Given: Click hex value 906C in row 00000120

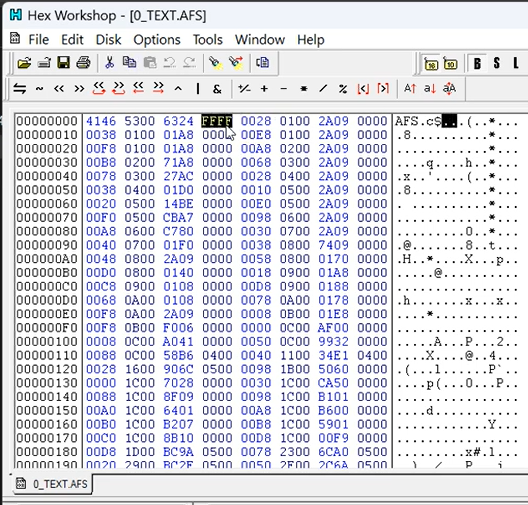Looking at the screenshot, I should pyautogui.click(x=178, y=369).
